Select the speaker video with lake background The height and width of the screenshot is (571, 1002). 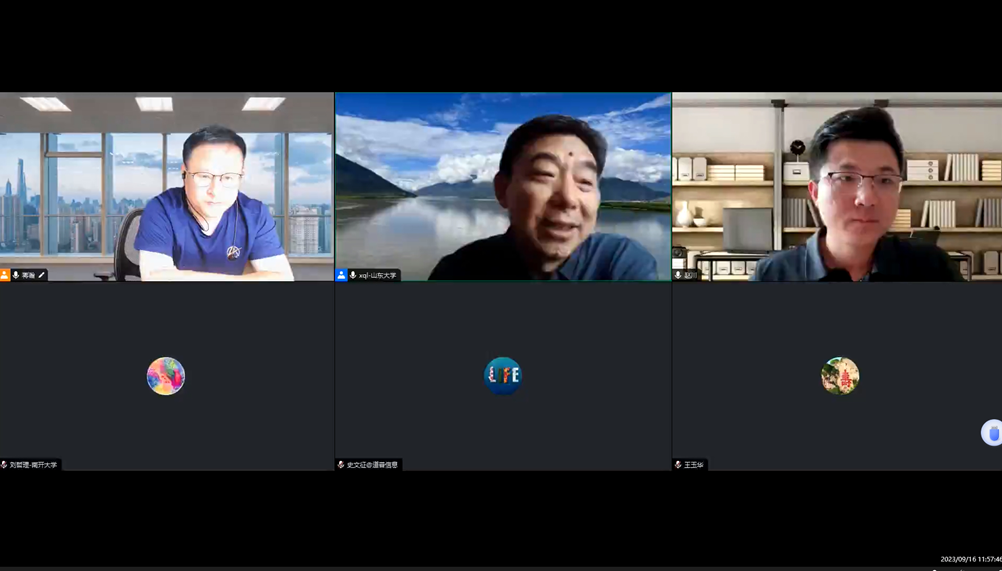pyautogui.click(x=503, y=186)
